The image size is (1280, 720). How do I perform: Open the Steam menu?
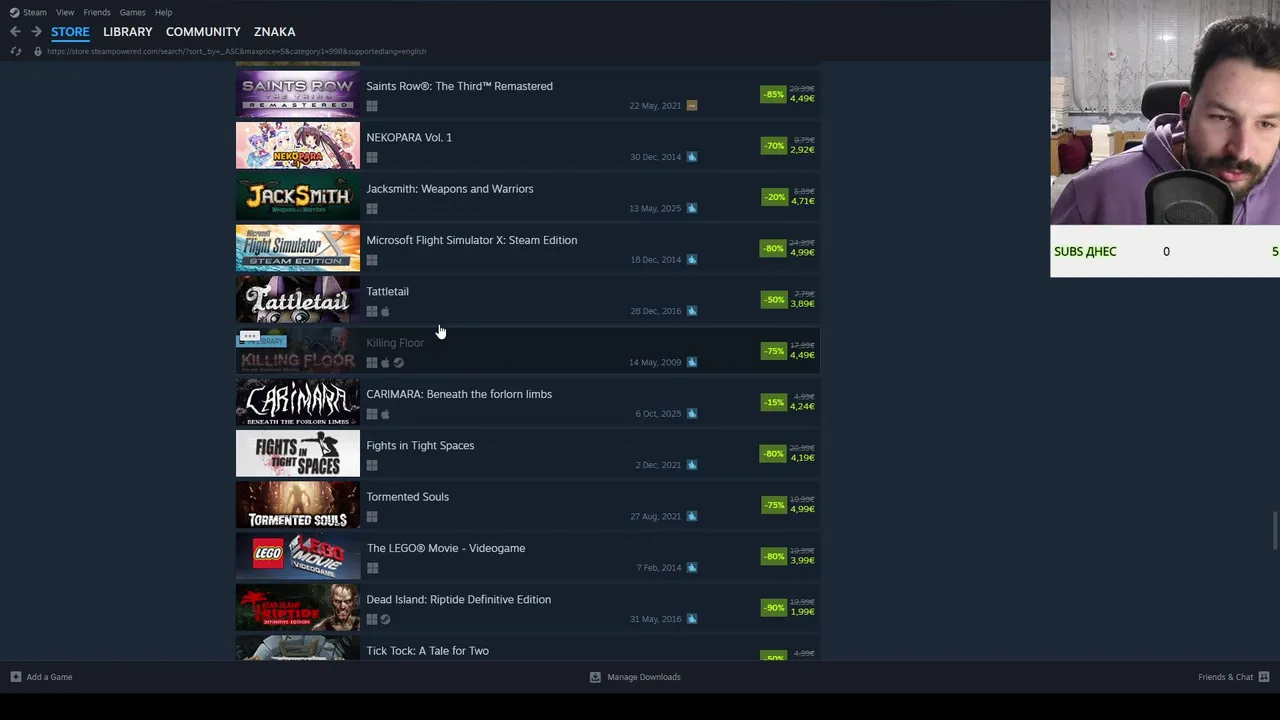click(35, 12)
